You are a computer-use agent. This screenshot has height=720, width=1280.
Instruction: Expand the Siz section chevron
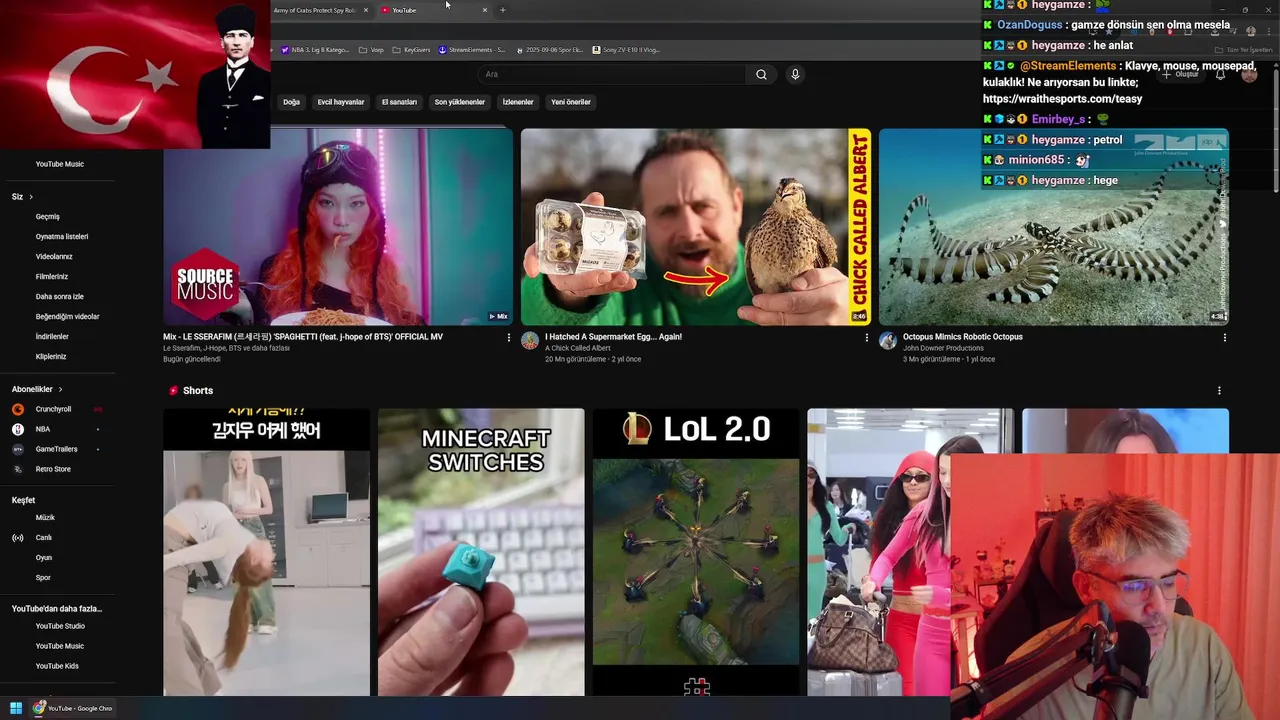click(31, 197)
